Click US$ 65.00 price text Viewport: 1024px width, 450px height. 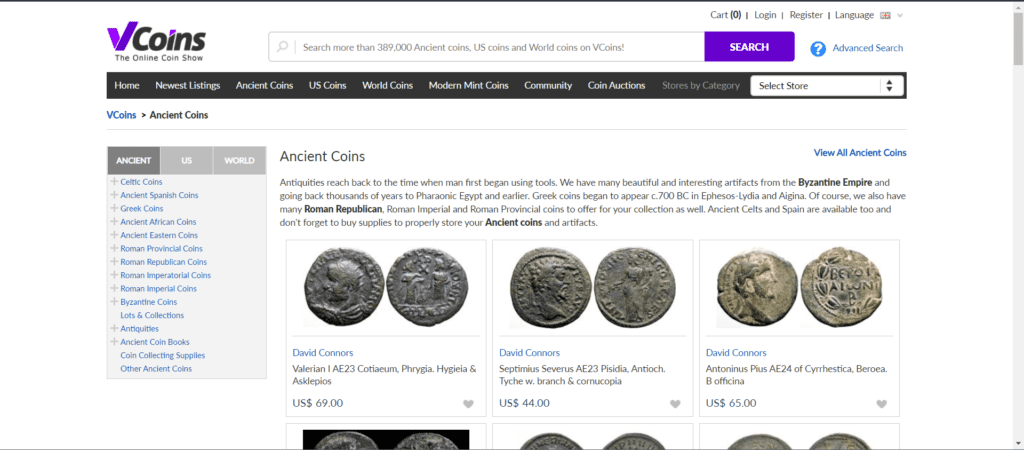[x=731, y=403]
